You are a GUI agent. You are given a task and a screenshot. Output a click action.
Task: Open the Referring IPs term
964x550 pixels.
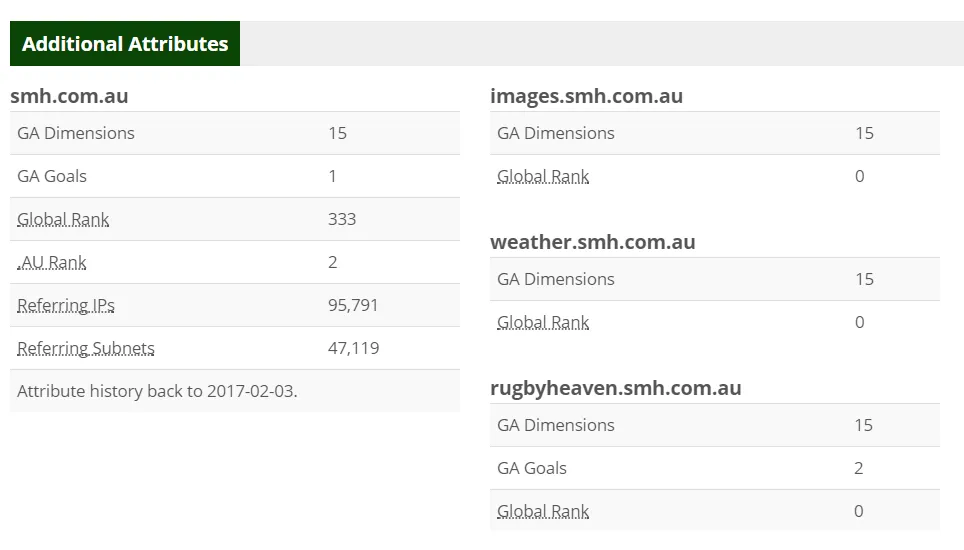pyautogui.click(x=66, y=305)
